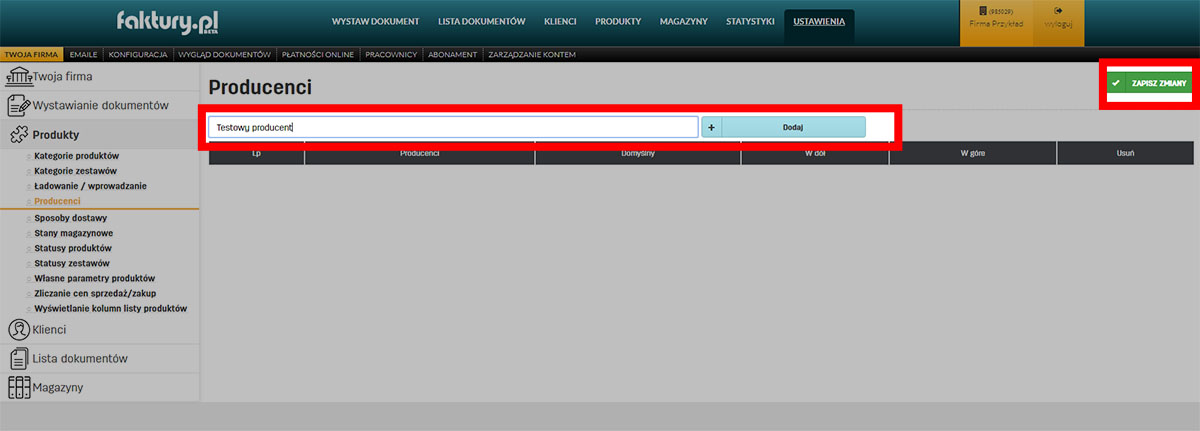Click the W dół column header
This screenshot has height=431, width=1200.
(x=815, y=153)
